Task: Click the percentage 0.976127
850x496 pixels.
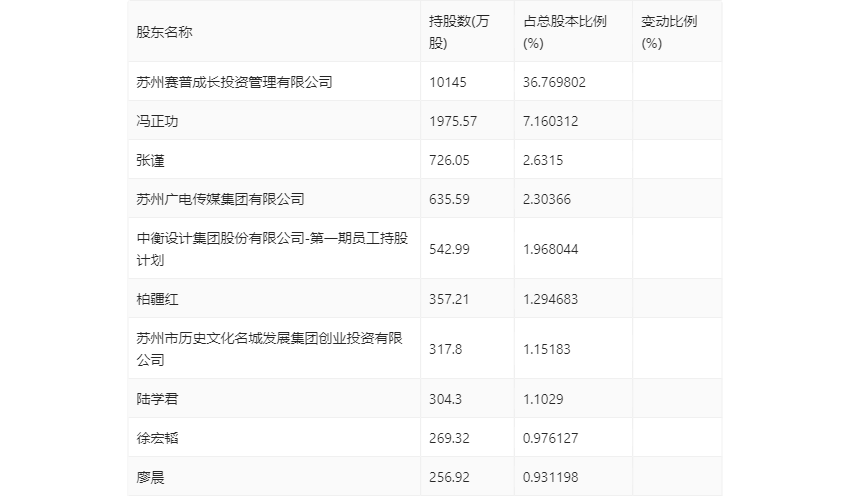Action: click(x=550, y=438)
